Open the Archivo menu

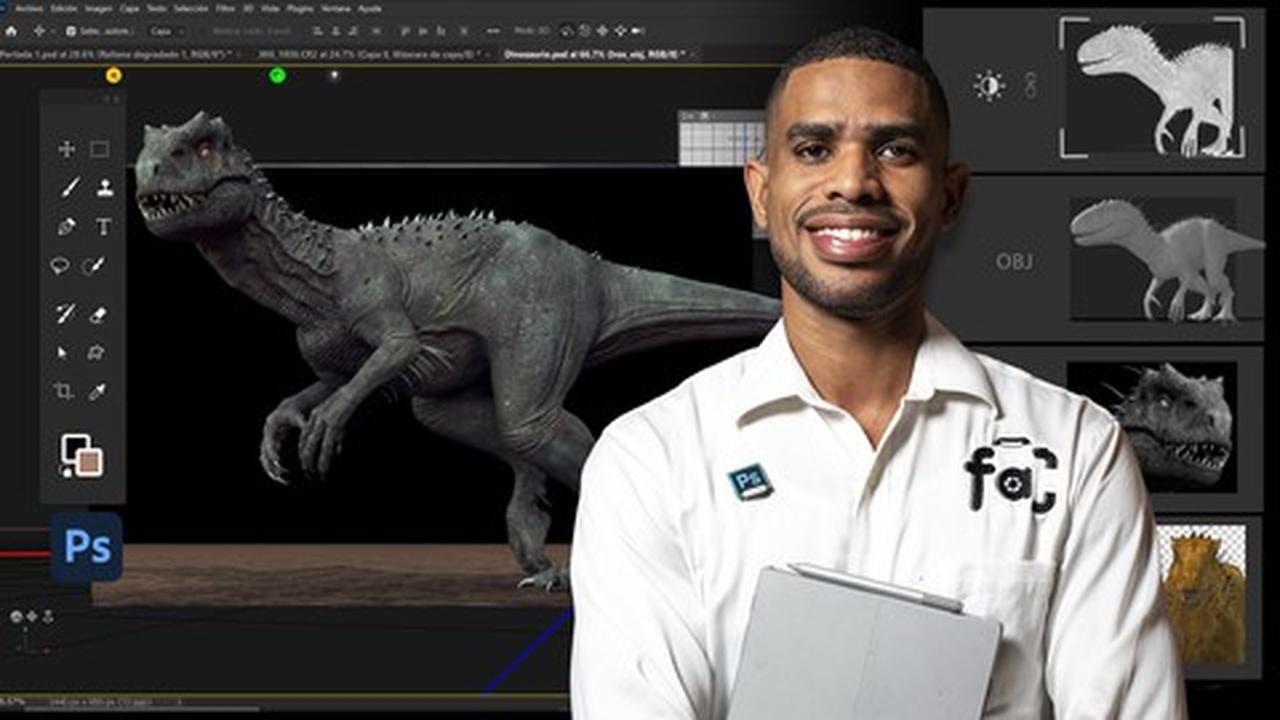(29, 8)
